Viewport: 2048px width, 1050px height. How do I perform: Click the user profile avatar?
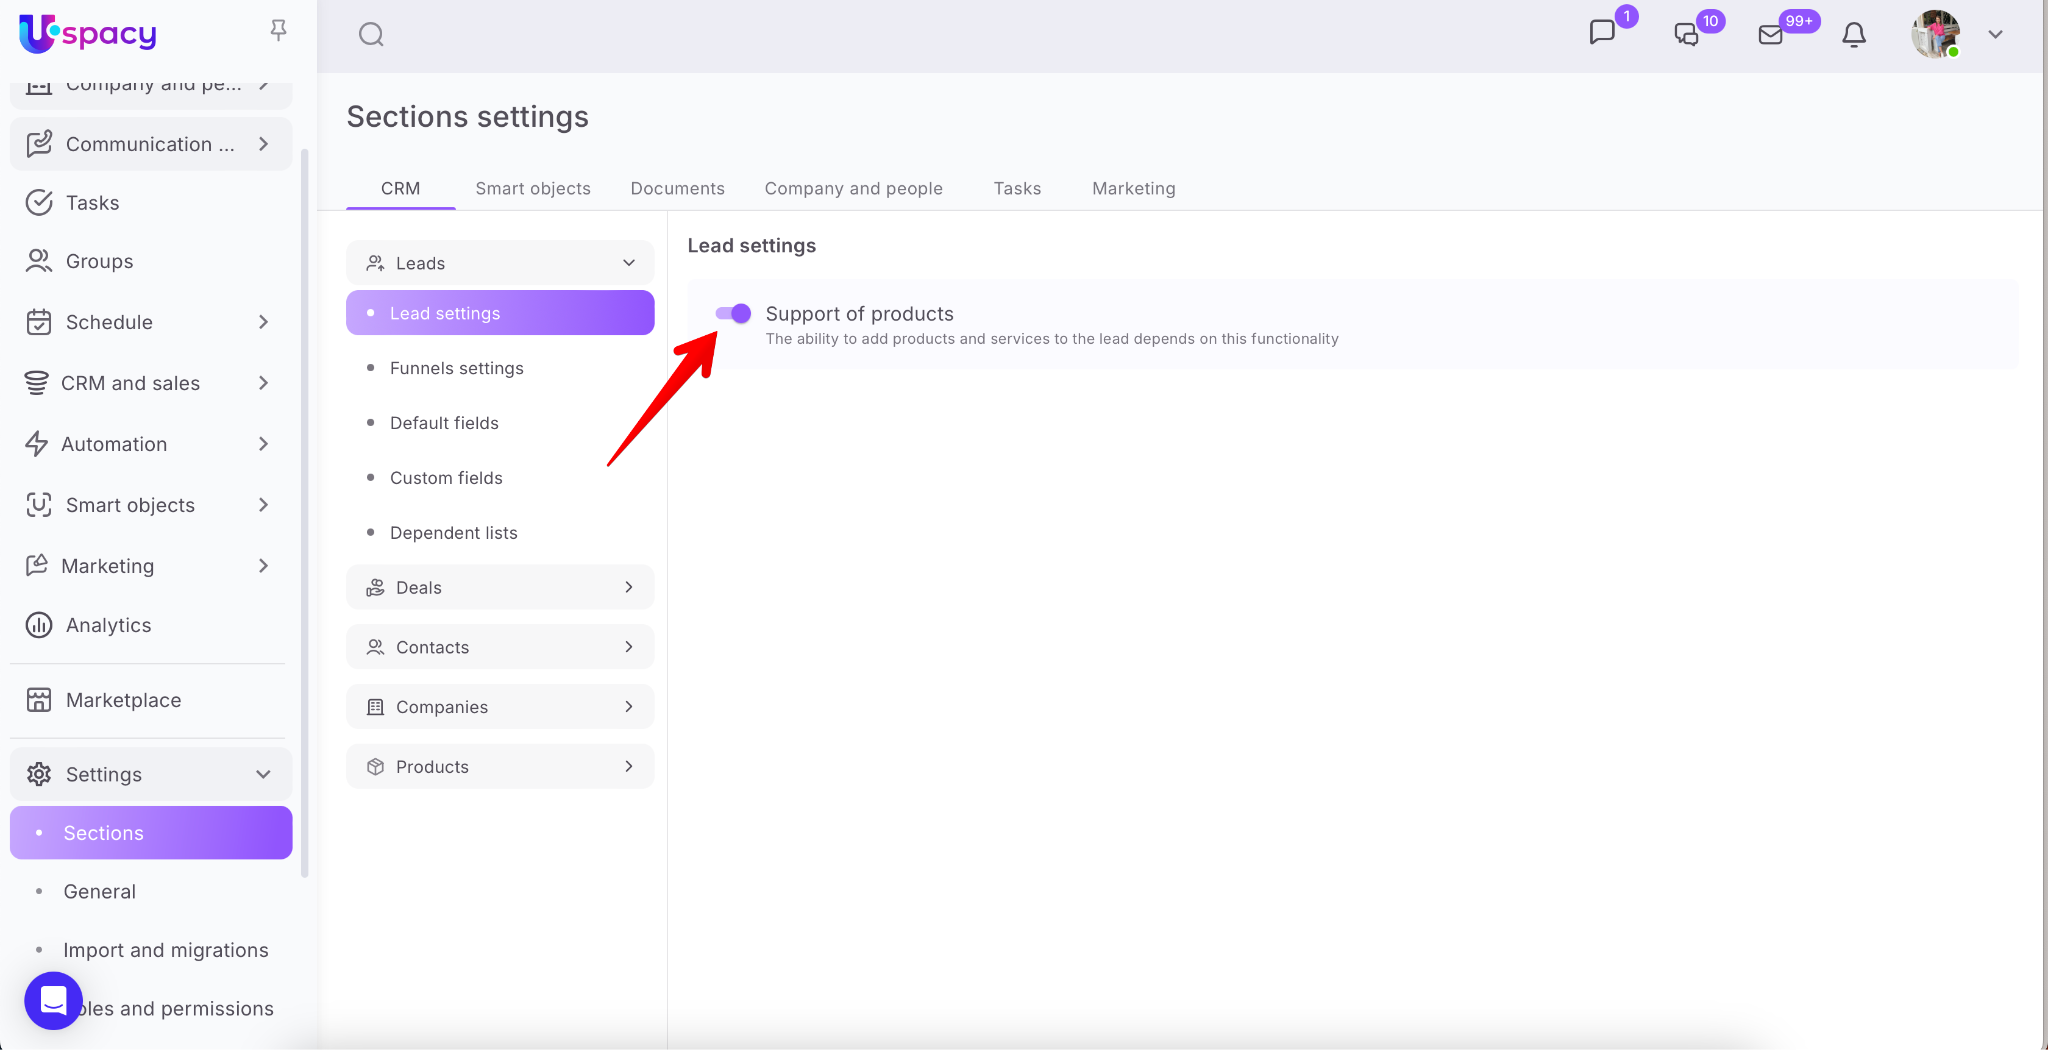point(1935,35)
